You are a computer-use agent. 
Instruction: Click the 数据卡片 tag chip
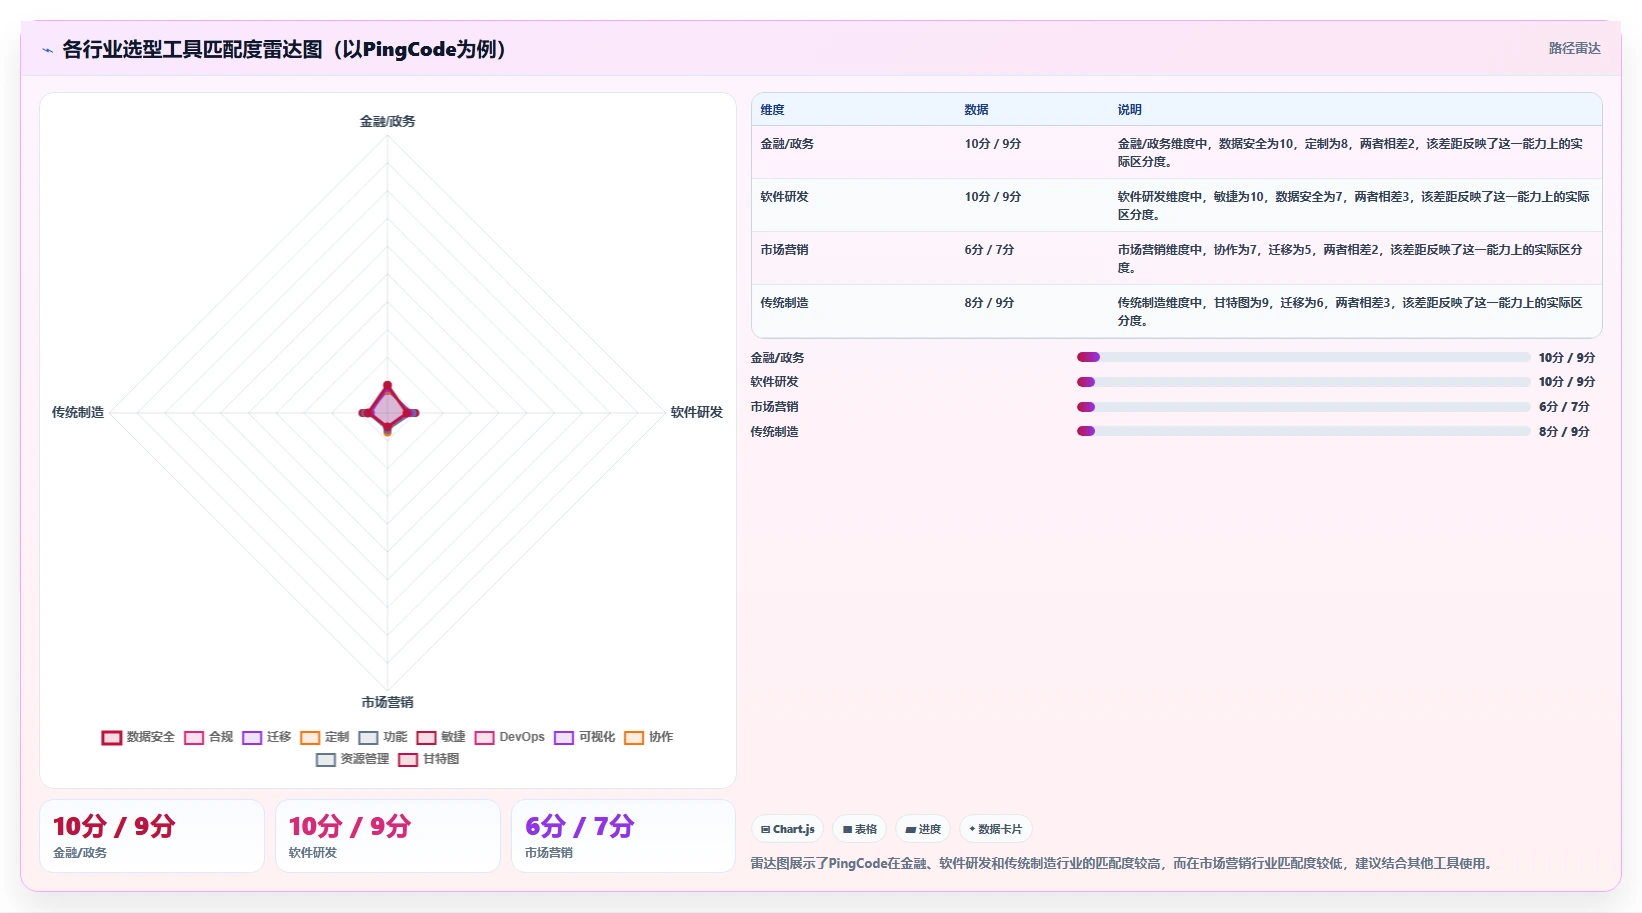[996, 829]
